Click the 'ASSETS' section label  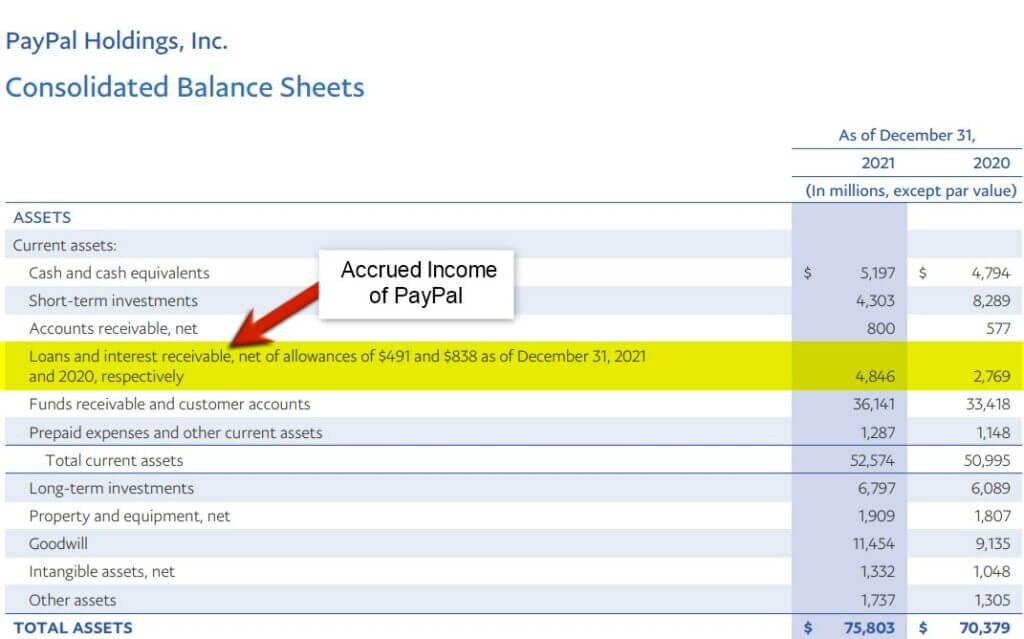40,217
